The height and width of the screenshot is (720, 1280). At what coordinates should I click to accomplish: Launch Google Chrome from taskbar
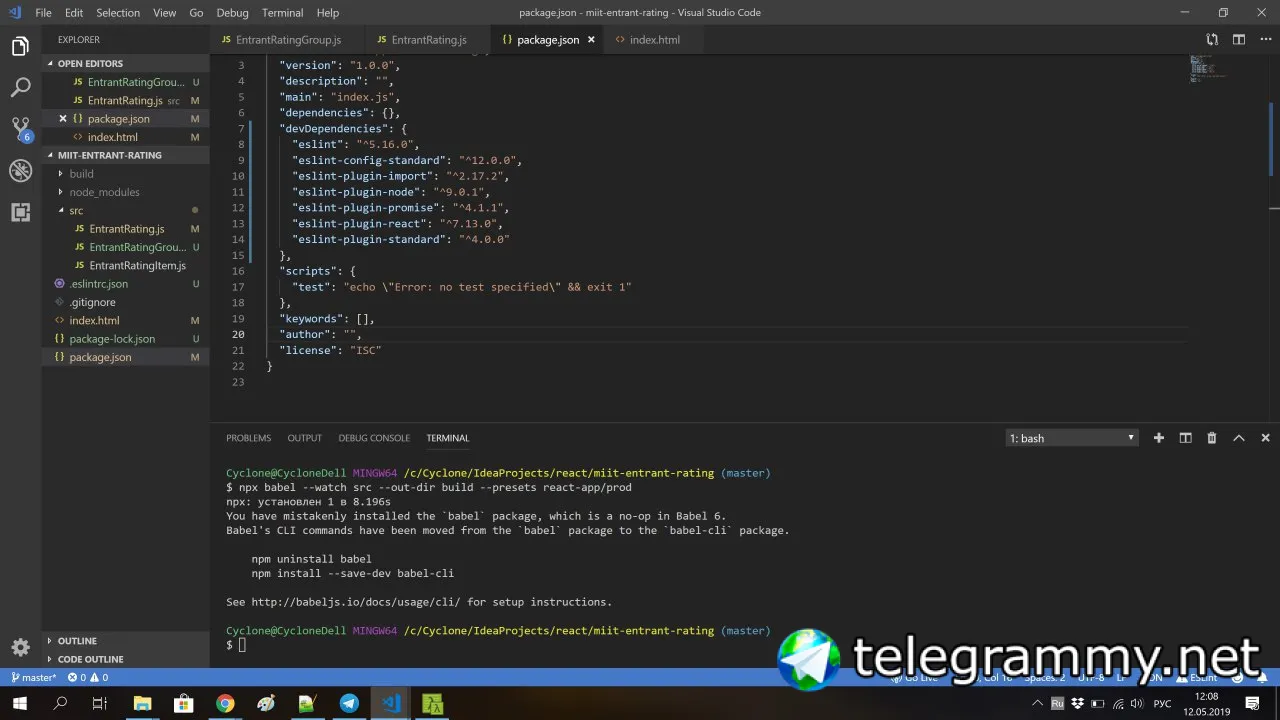point(225,704)
